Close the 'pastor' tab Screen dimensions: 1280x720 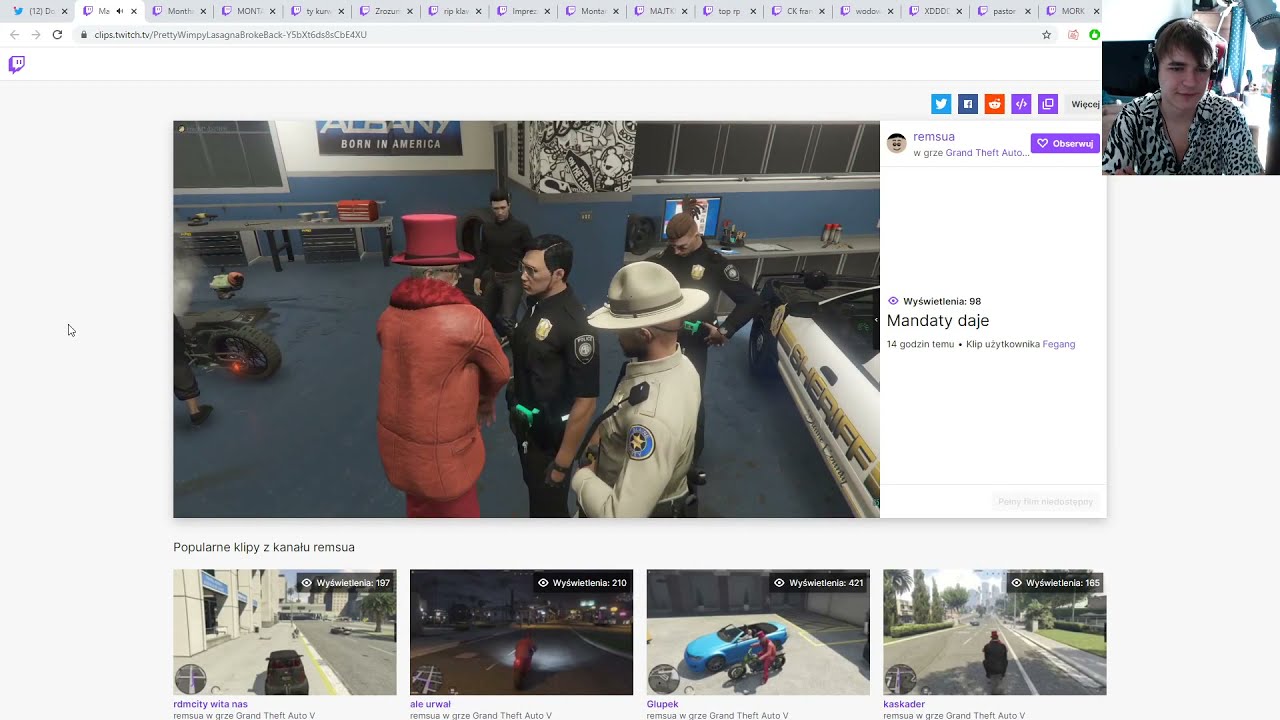1028,11
